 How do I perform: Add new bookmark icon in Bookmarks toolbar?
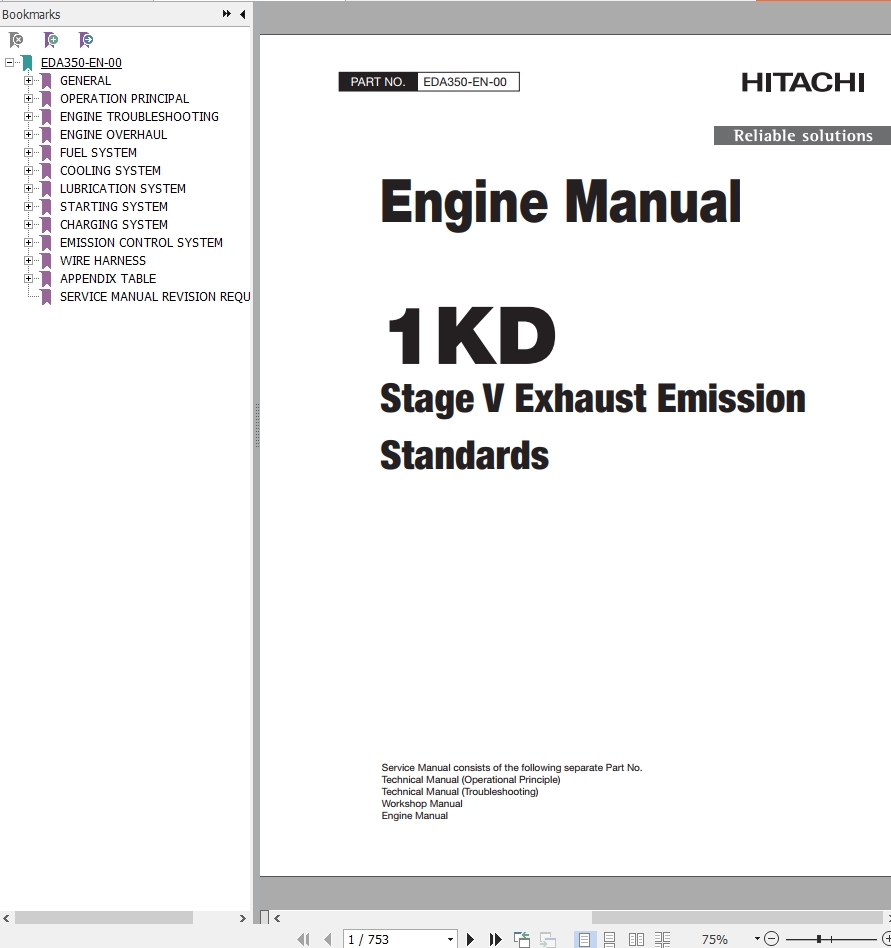[x=51, y=41]
